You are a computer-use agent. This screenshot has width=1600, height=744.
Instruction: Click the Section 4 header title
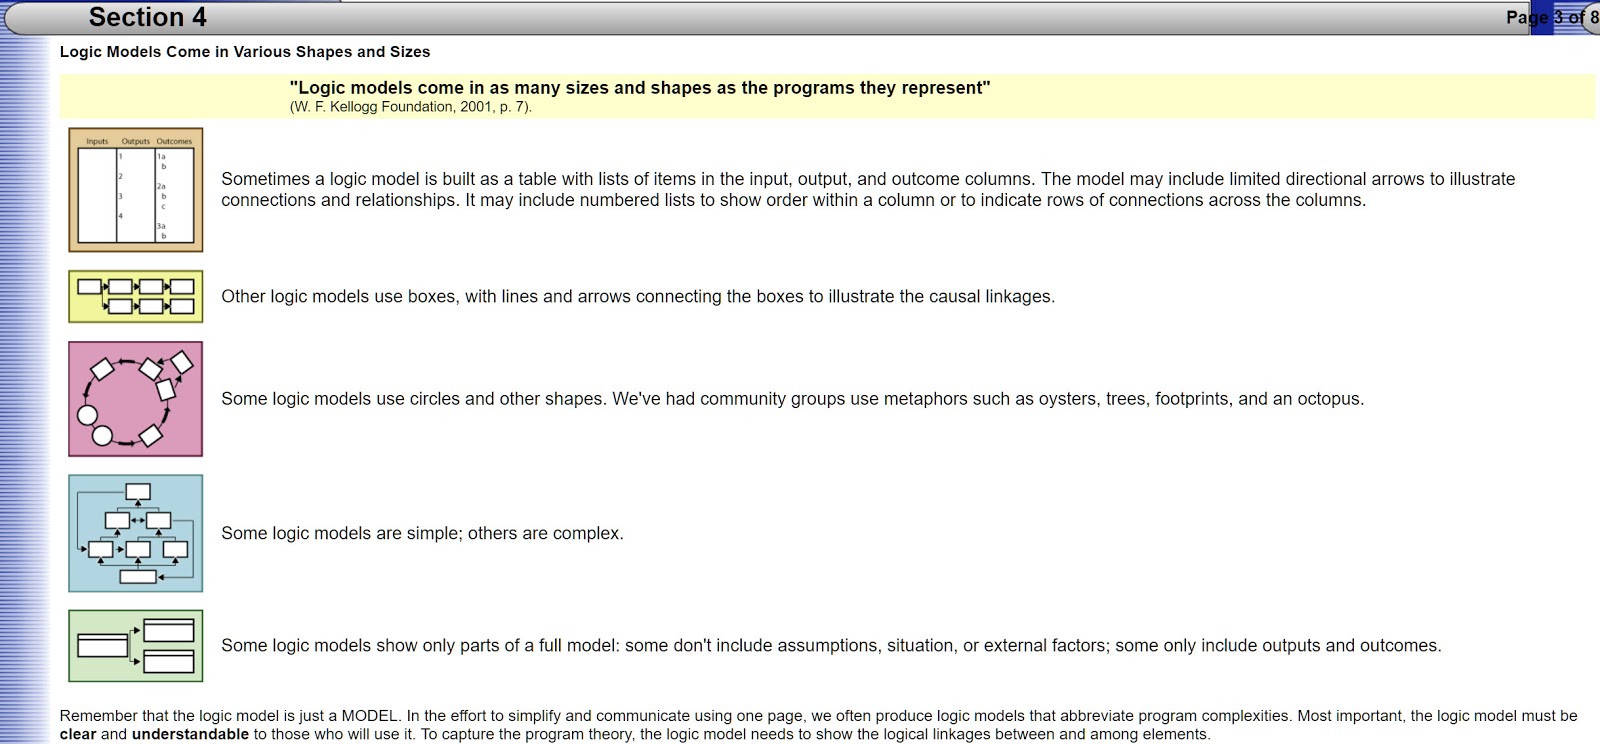click(x=148, y=17)
